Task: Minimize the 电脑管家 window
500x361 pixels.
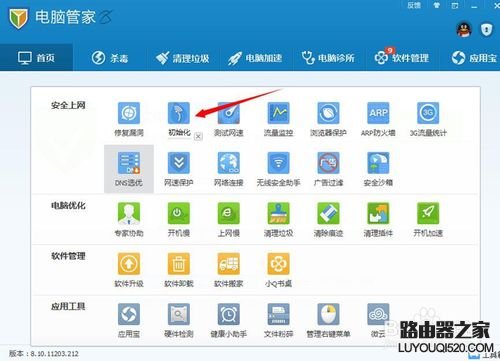Action: pos(474,6)
